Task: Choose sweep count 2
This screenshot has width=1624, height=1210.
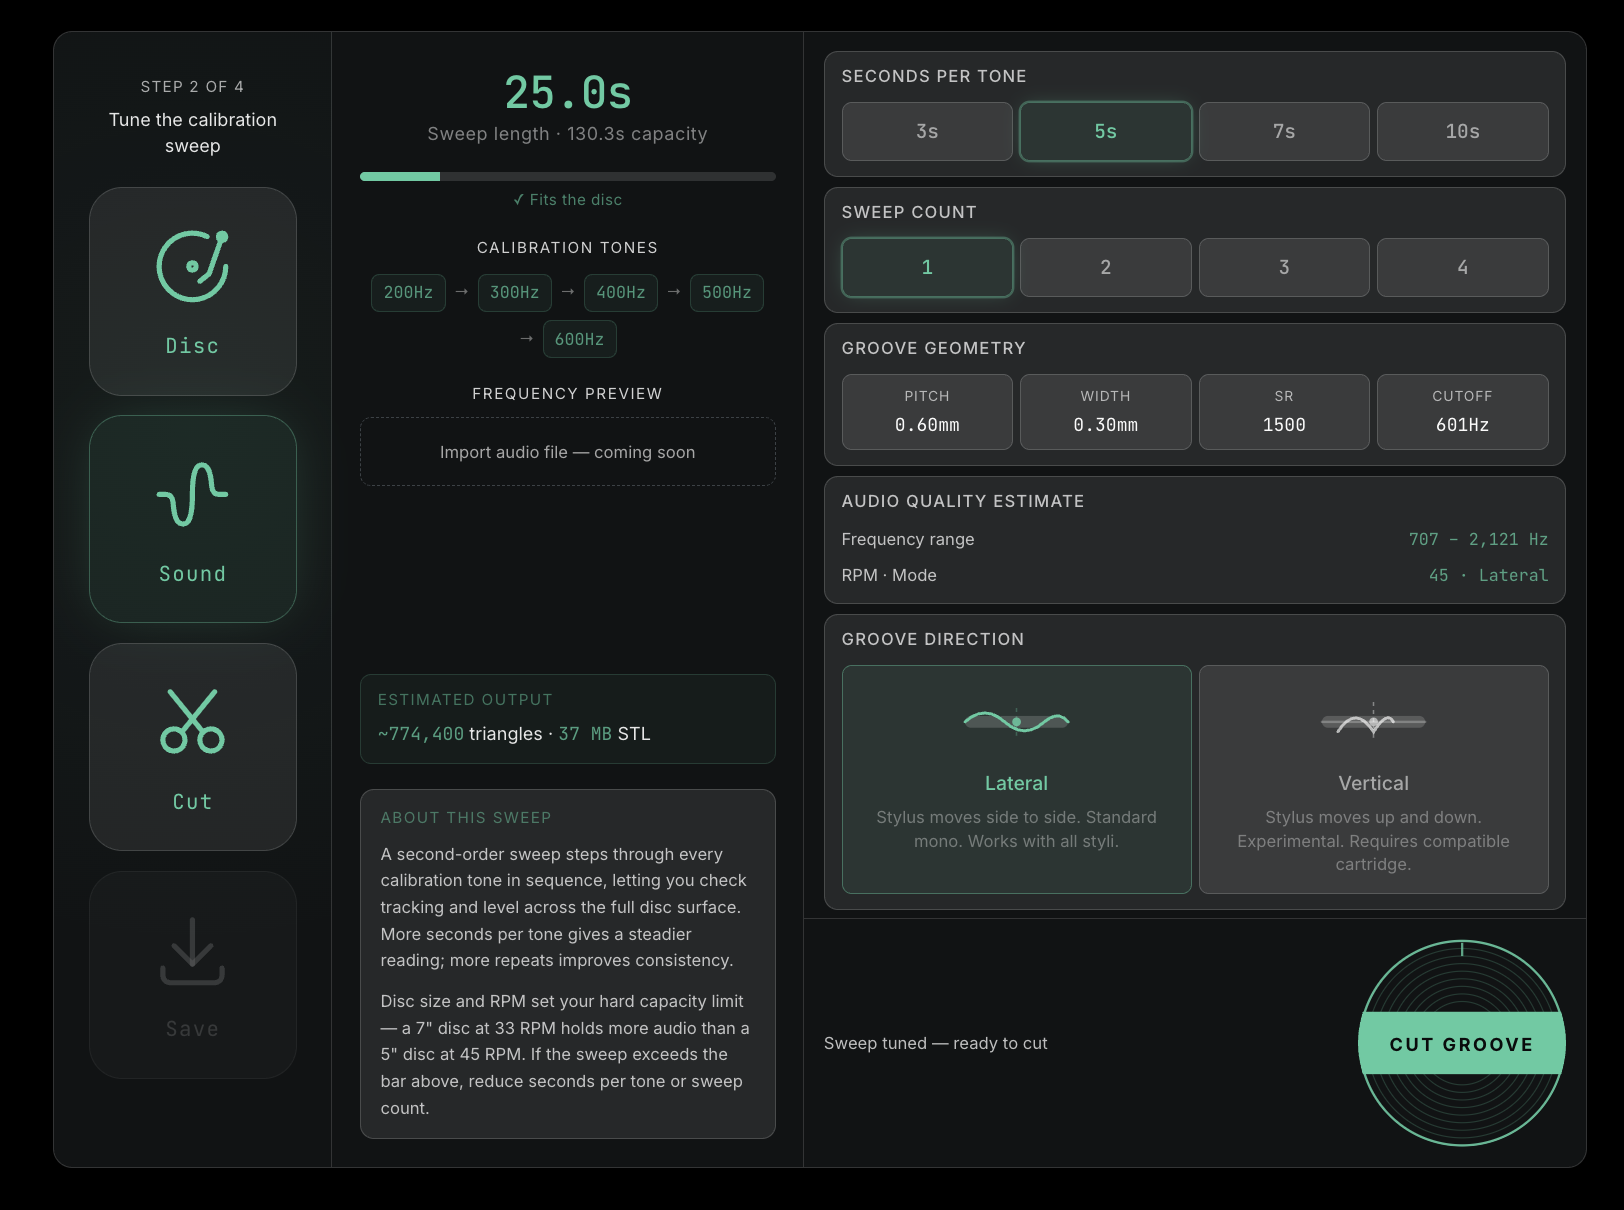Action: point(1105,267)
